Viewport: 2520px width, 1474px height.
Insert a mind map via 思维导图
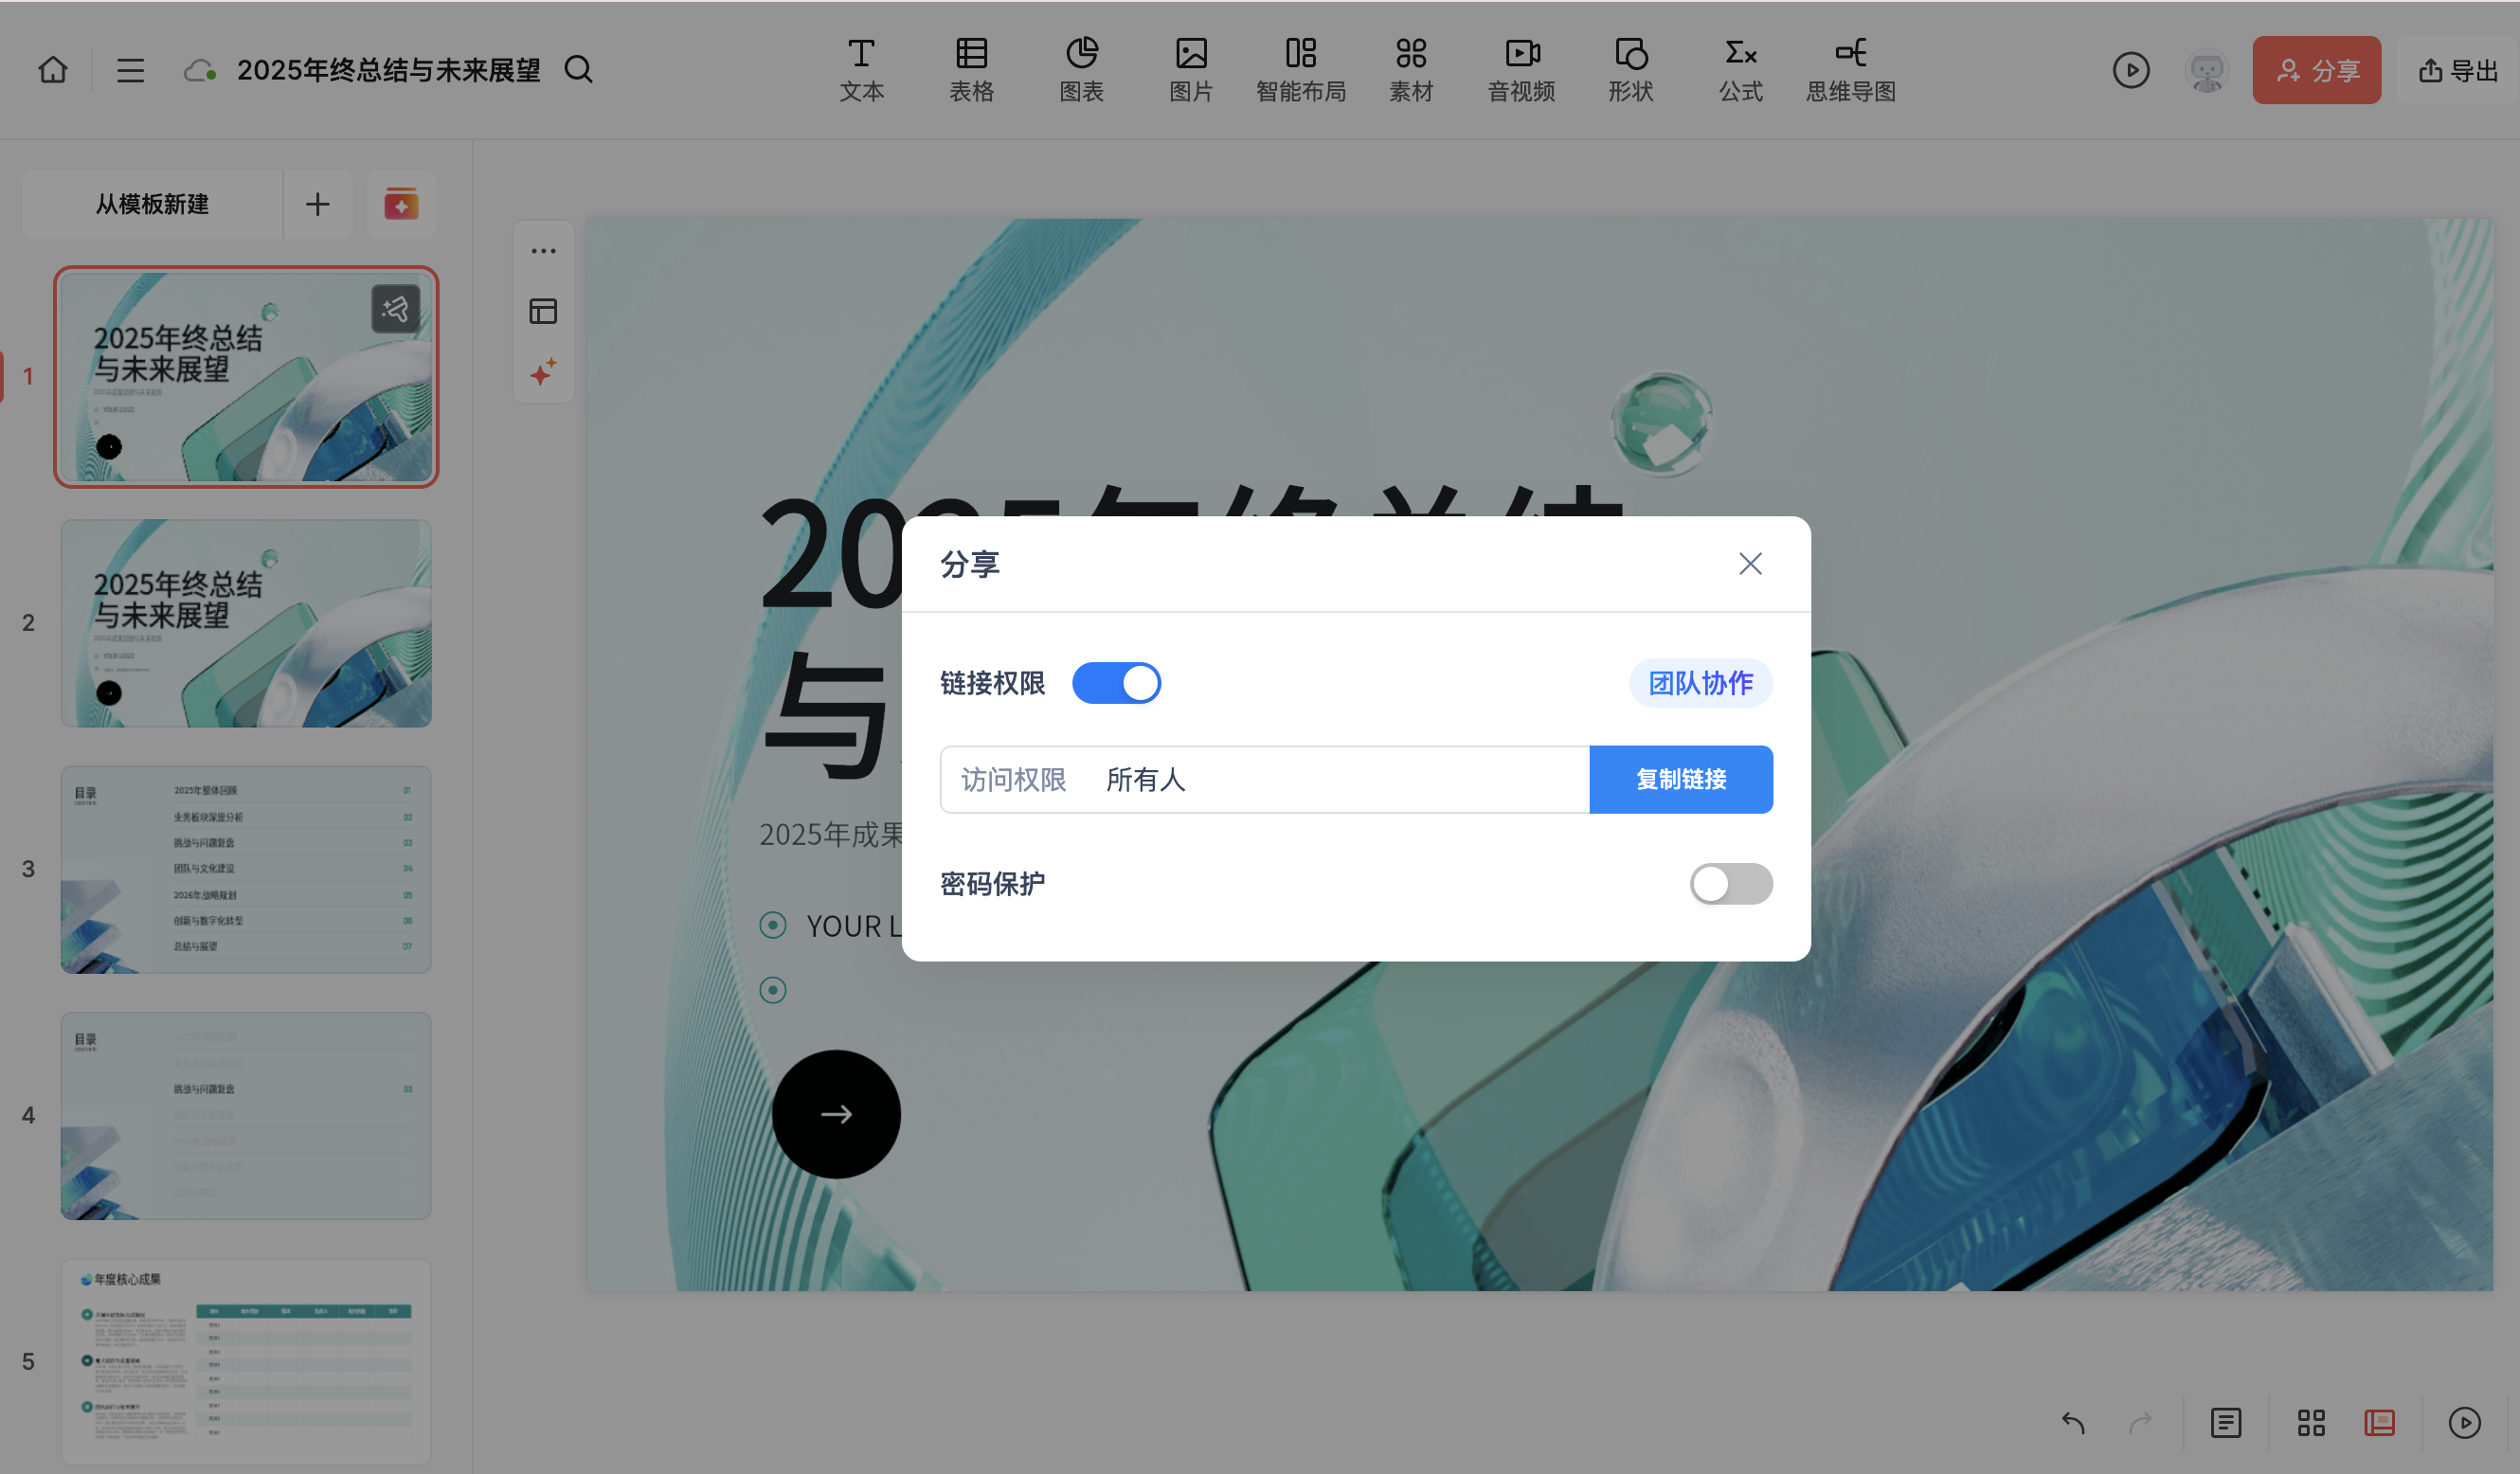click(x=1851, y=70)
